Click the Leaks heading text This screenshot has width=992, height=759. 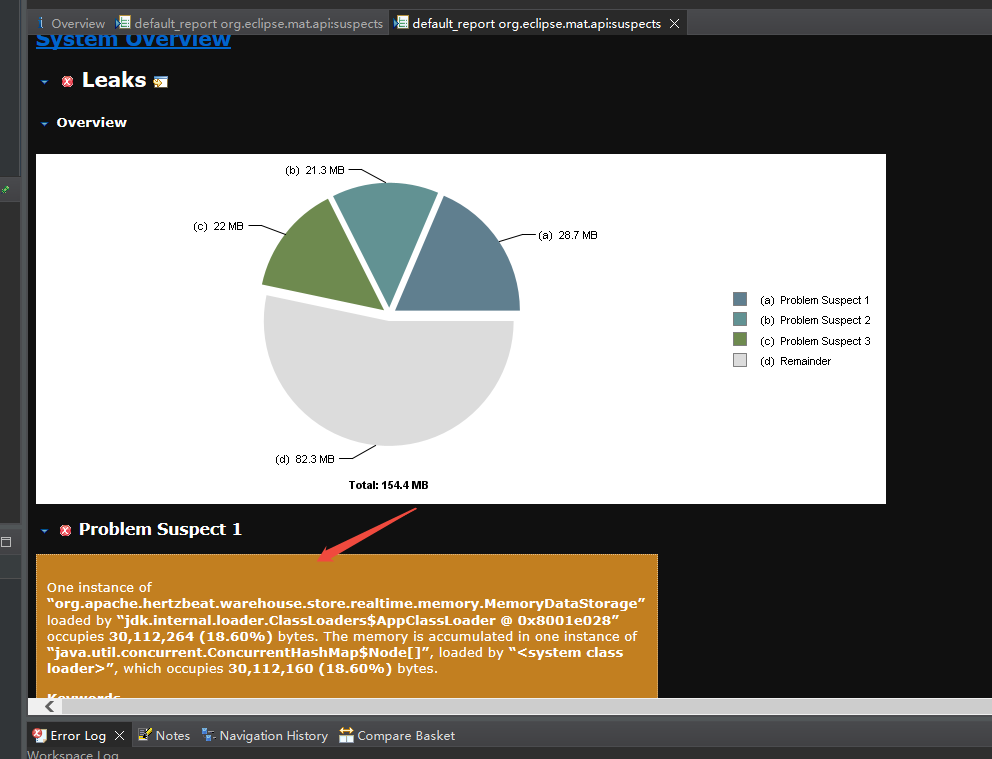pos(114,80)
